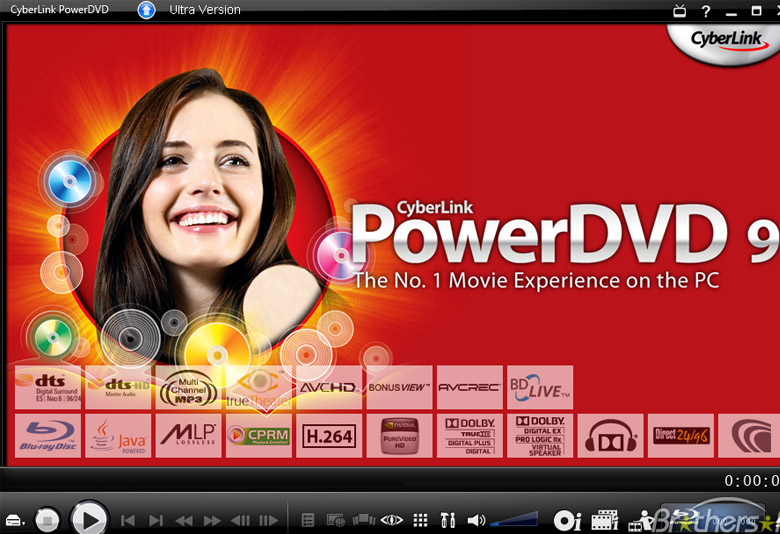Click the Java Powered logo tile

click(118, 435)
